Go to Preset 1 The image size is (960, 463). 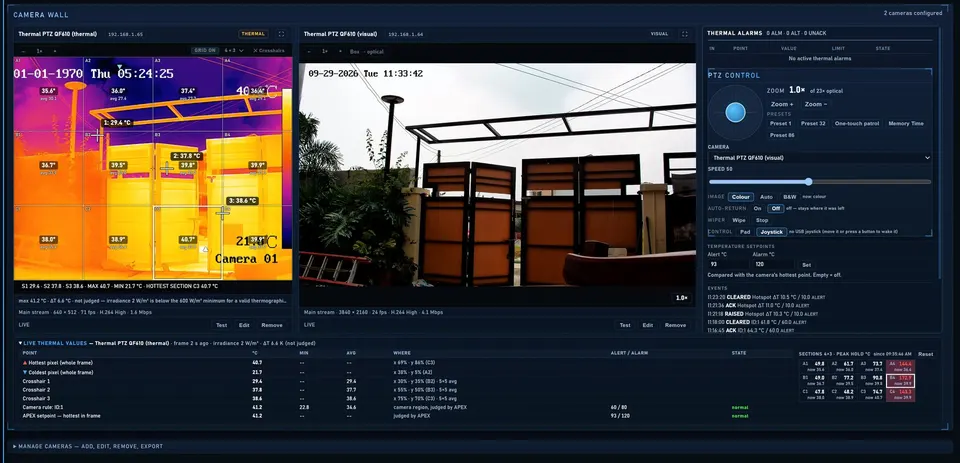click(x=780, y=124)
